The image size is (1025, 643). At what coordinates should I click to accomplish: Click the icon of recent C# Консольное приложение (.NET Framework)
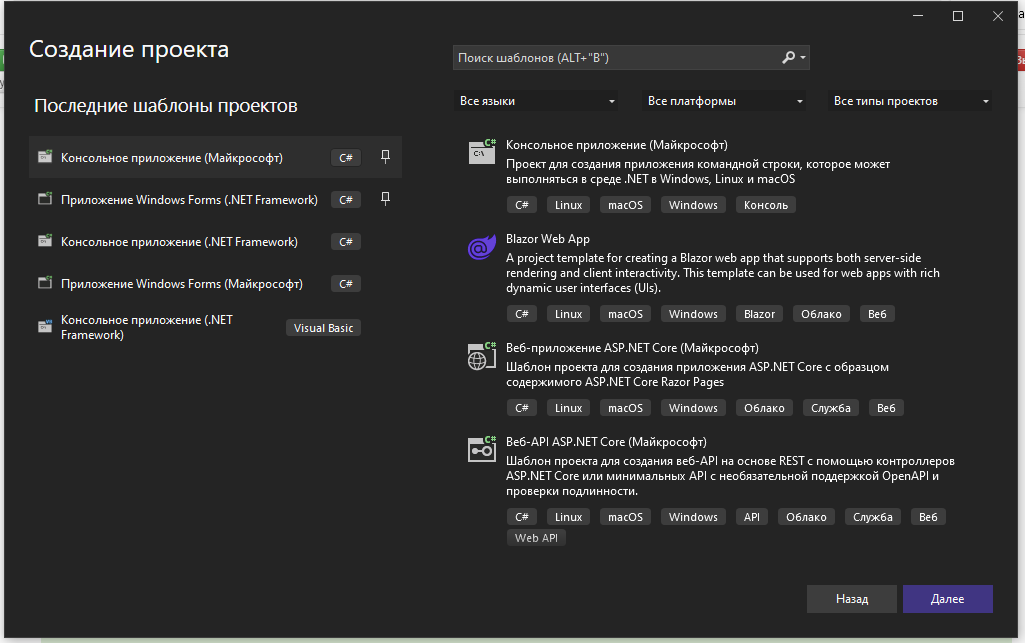pyautogui.click(x=45, y=240)
